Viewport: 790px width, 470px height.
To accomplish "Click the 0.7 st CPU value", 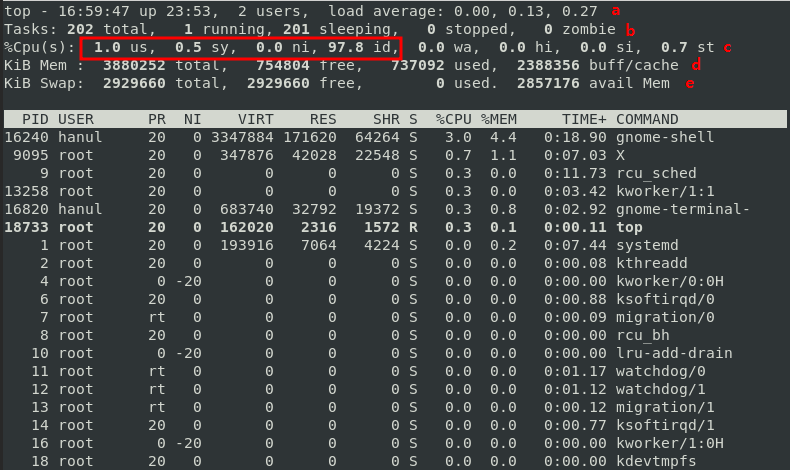I will pos(688,47).
